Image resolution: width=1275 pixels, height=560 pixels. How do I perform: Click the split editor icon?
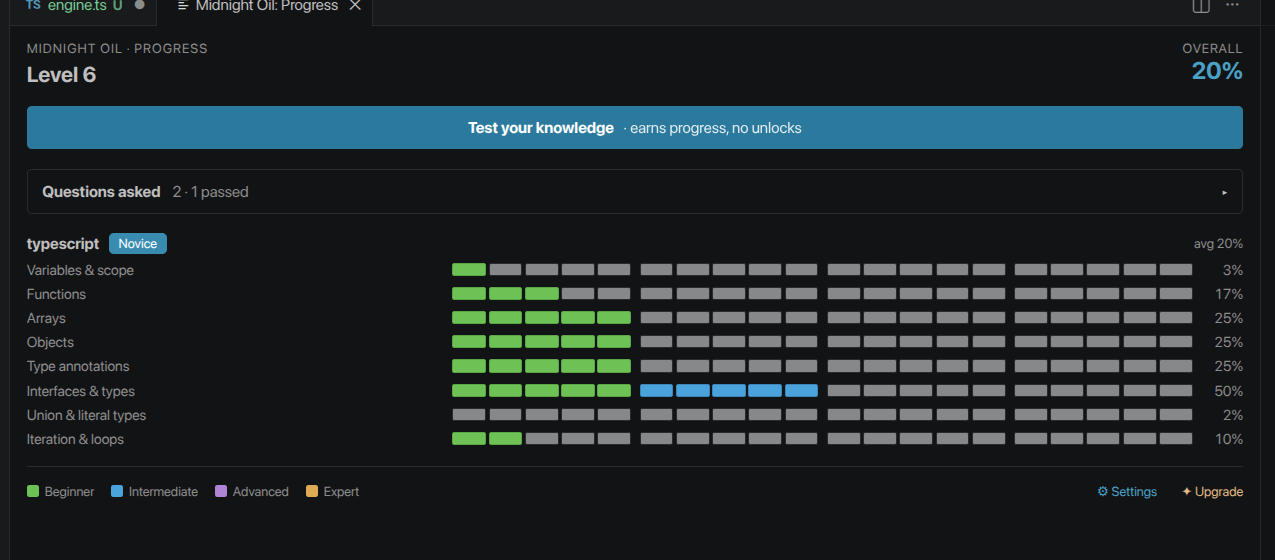[1201, 6]
